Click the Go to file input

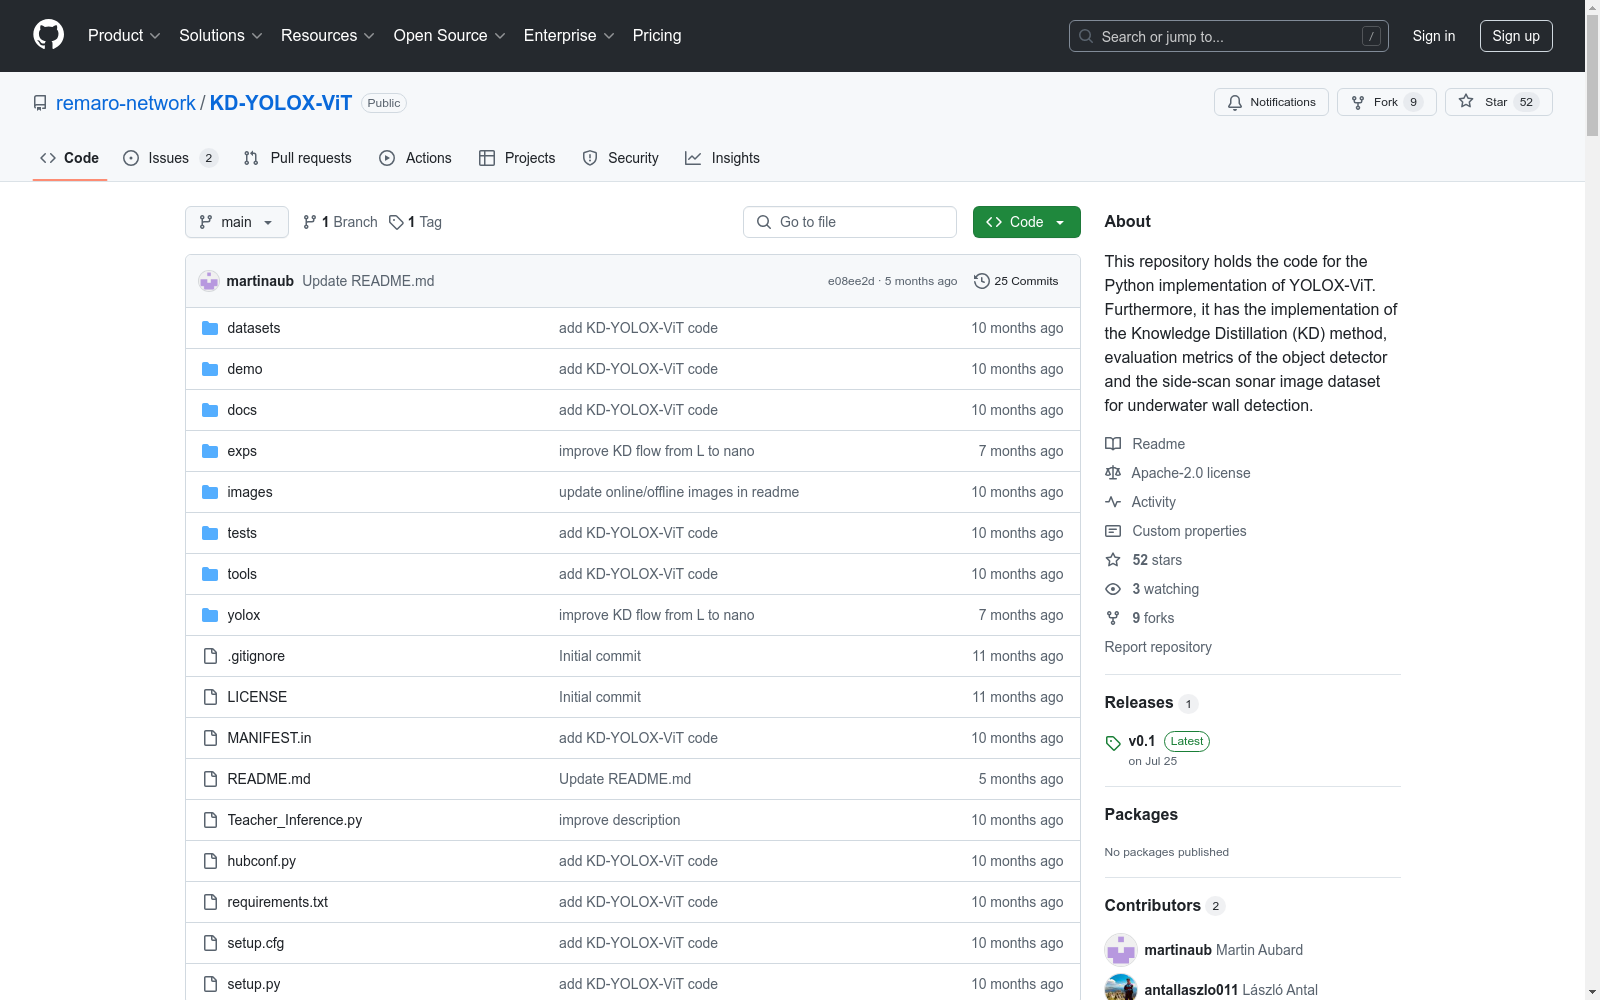click(850, 222)
